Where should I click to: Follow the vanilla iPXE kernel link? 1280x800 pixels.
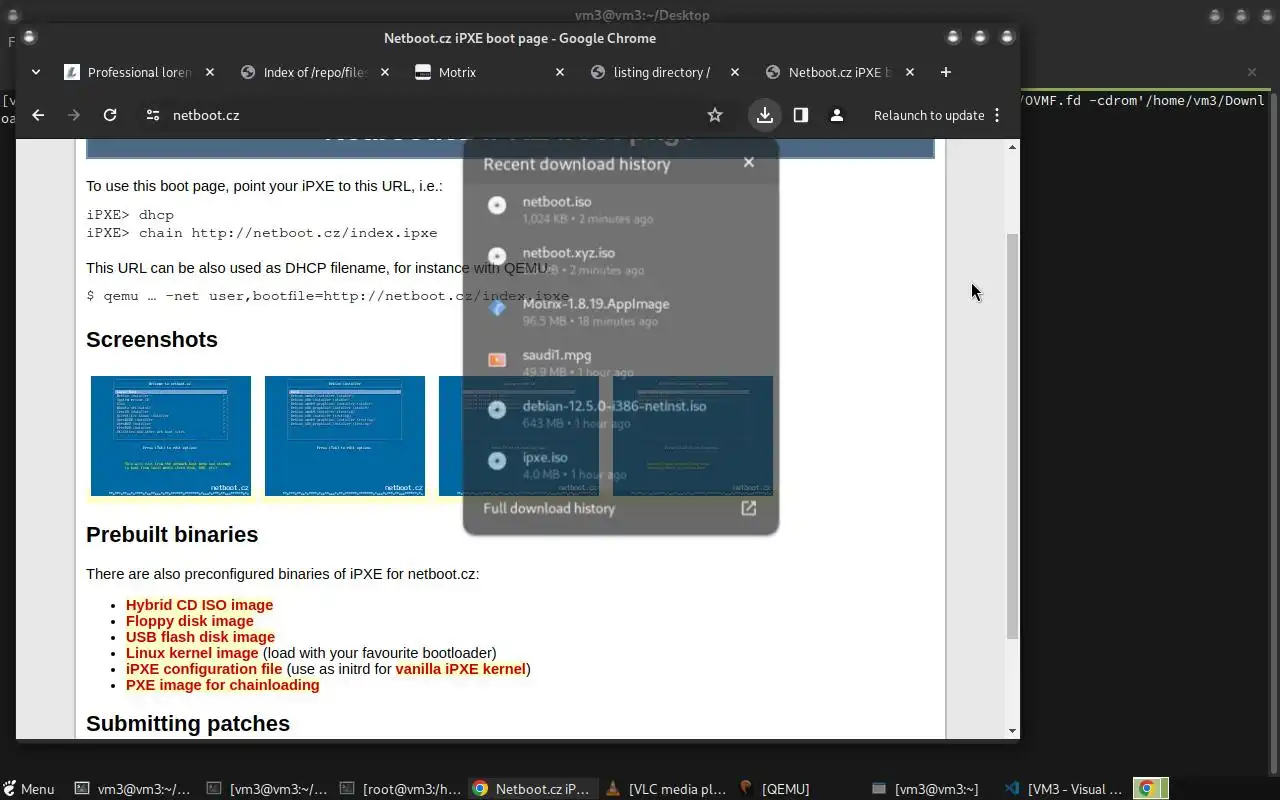(460, 669)
